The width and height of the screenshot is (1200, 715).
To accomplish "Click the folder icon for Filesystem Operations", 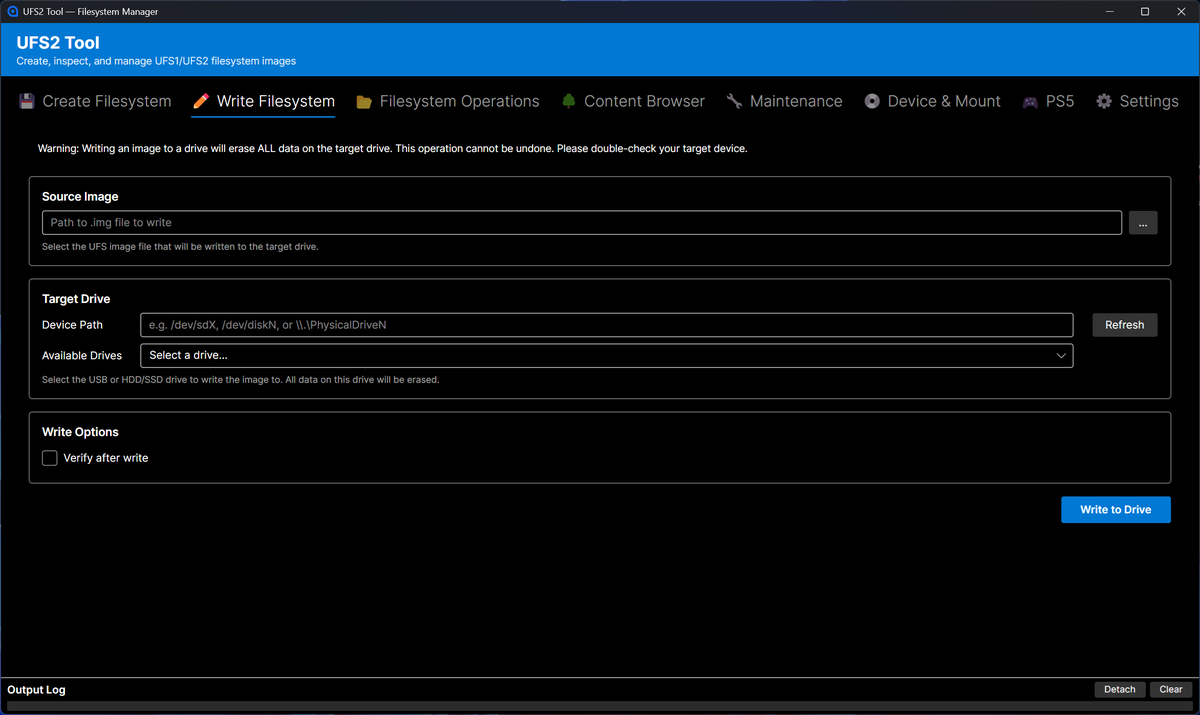I will click(x=364, y=102).
